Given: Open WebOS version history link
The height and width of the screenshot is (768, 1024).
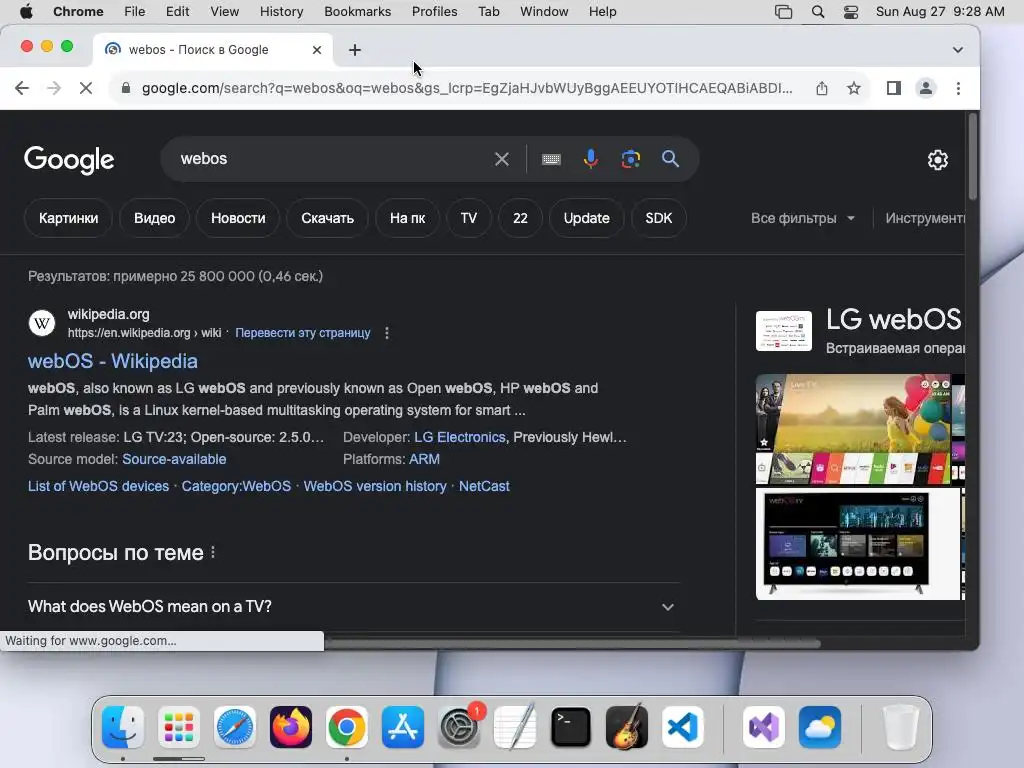Looking at the screenshot, I should [x=375, y=486].
